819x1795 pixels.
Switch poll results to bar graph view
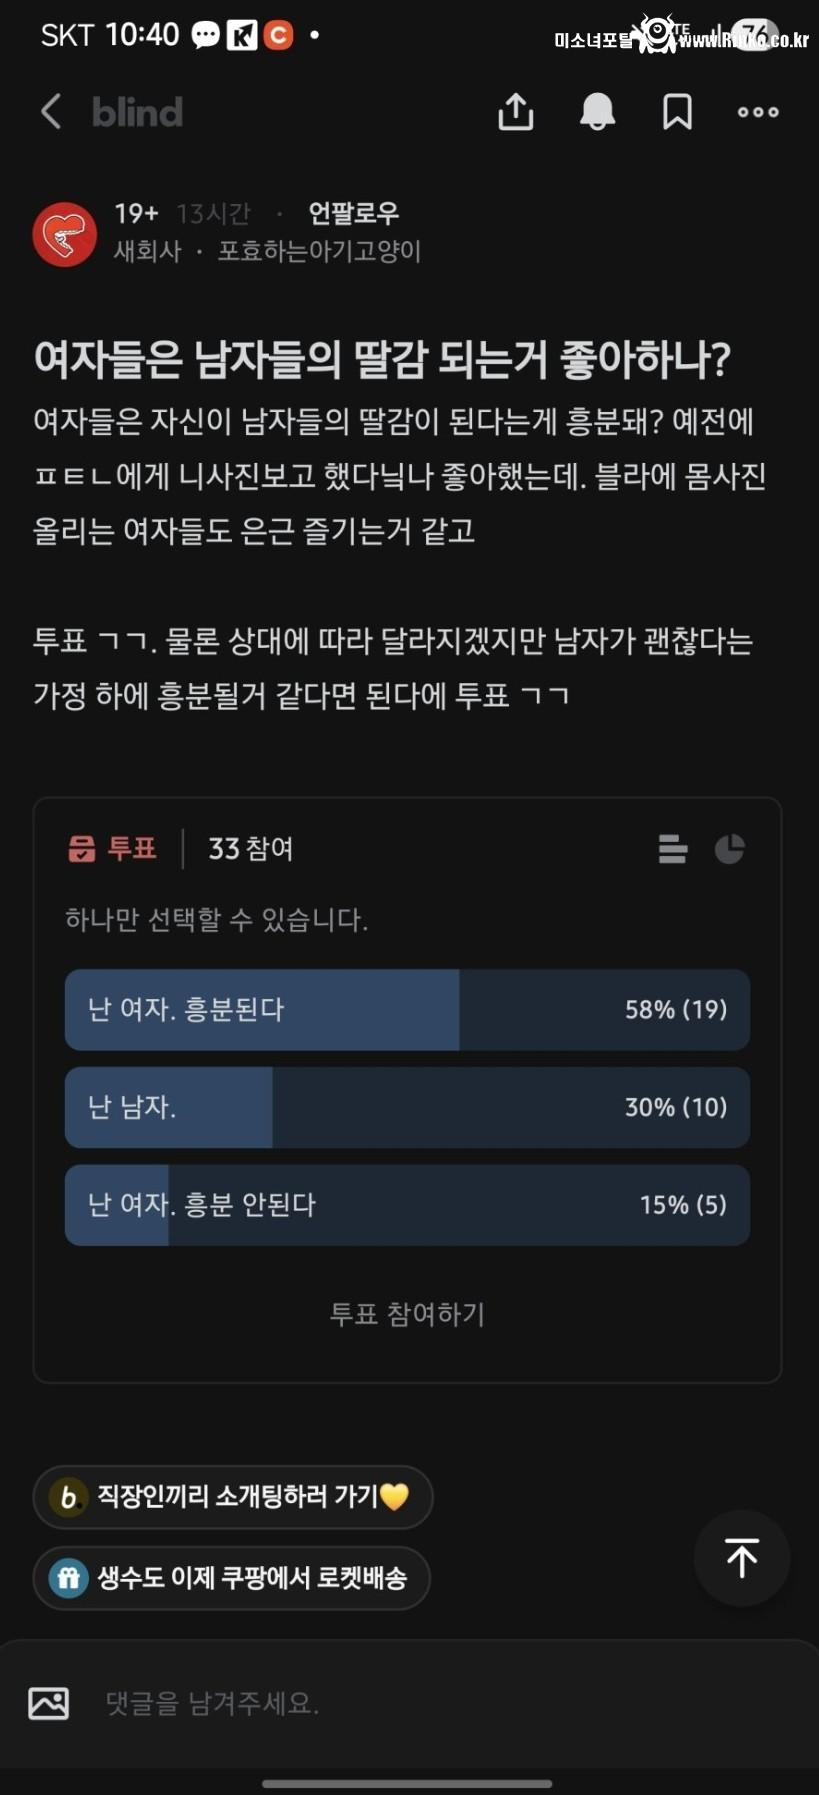(673, 848)
